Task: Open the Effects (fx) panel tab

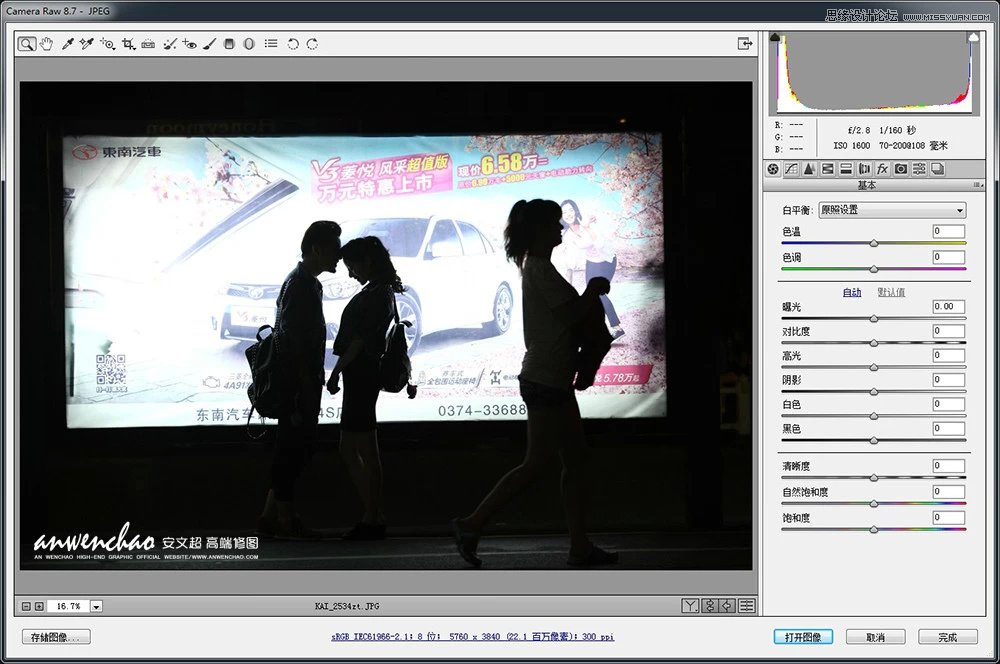Action: 882,169
